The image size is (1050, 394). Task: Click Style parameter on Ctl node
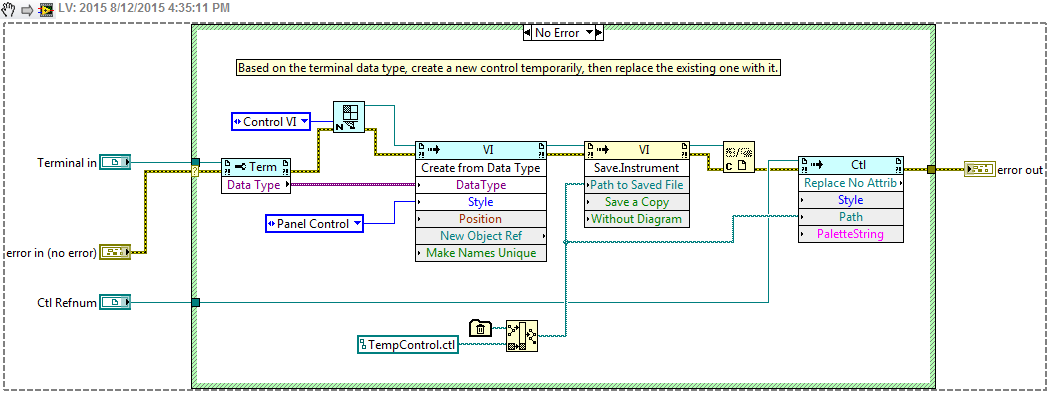(x=850, y=200)
